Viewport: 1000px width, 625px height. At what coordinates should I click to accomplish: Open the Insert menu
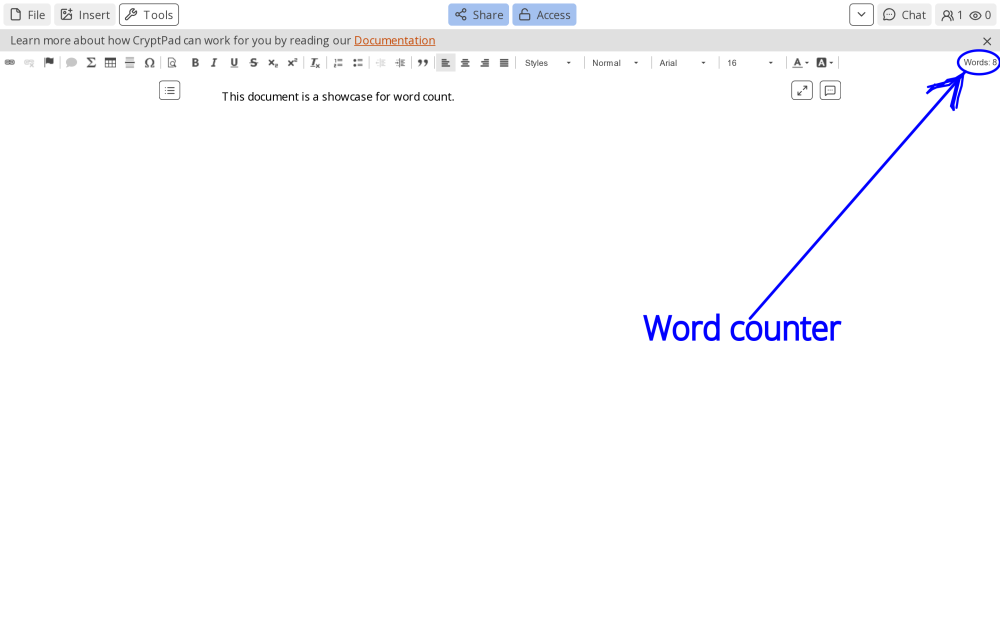tap(85, 15)
